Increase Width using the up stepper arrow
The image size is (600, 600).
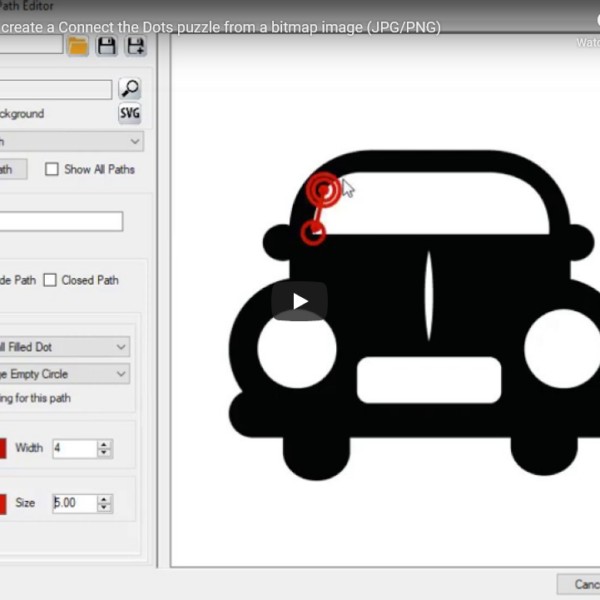coord(104,444)
